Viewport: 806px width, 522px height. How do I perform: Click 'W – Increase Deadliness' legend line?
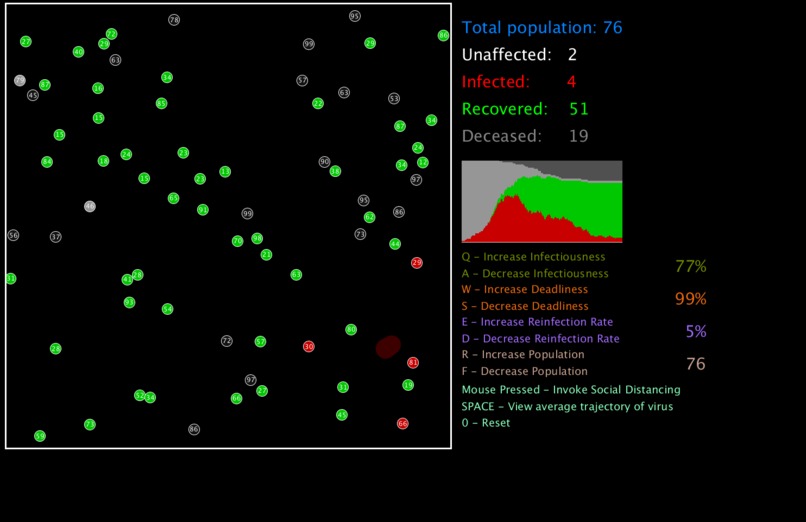click(525, 289)
